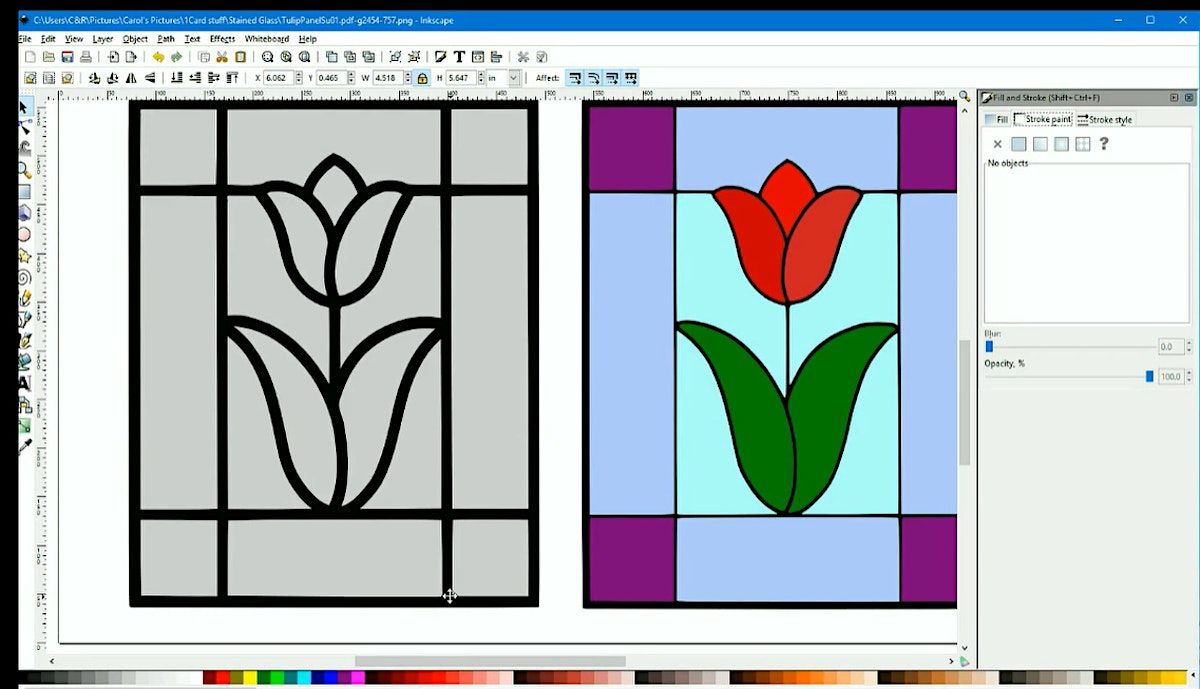Toggle first Affect stroke-width scaling button
Image resolution: width=1200 pixels, height=689 pixels.
tap(575, 78)
